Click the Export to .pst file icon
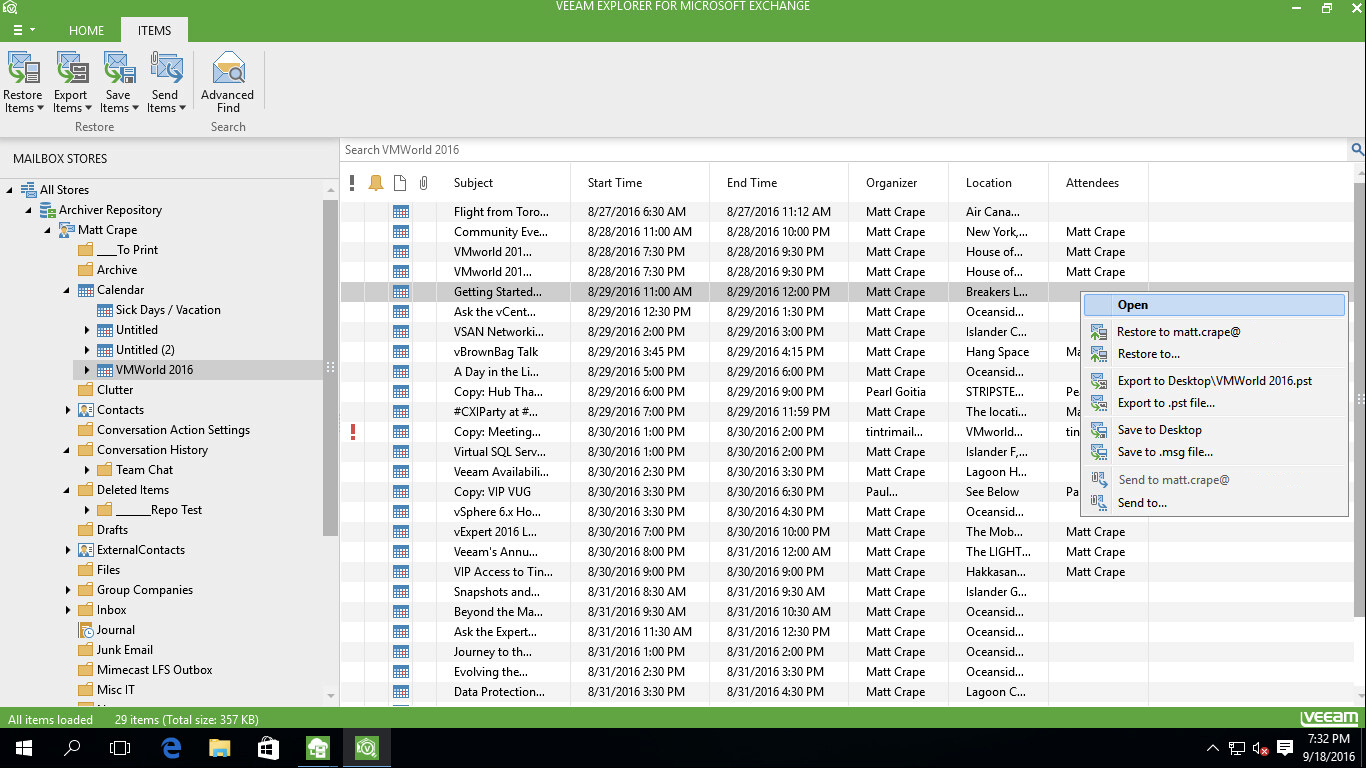 click(x=1099, y=403)
